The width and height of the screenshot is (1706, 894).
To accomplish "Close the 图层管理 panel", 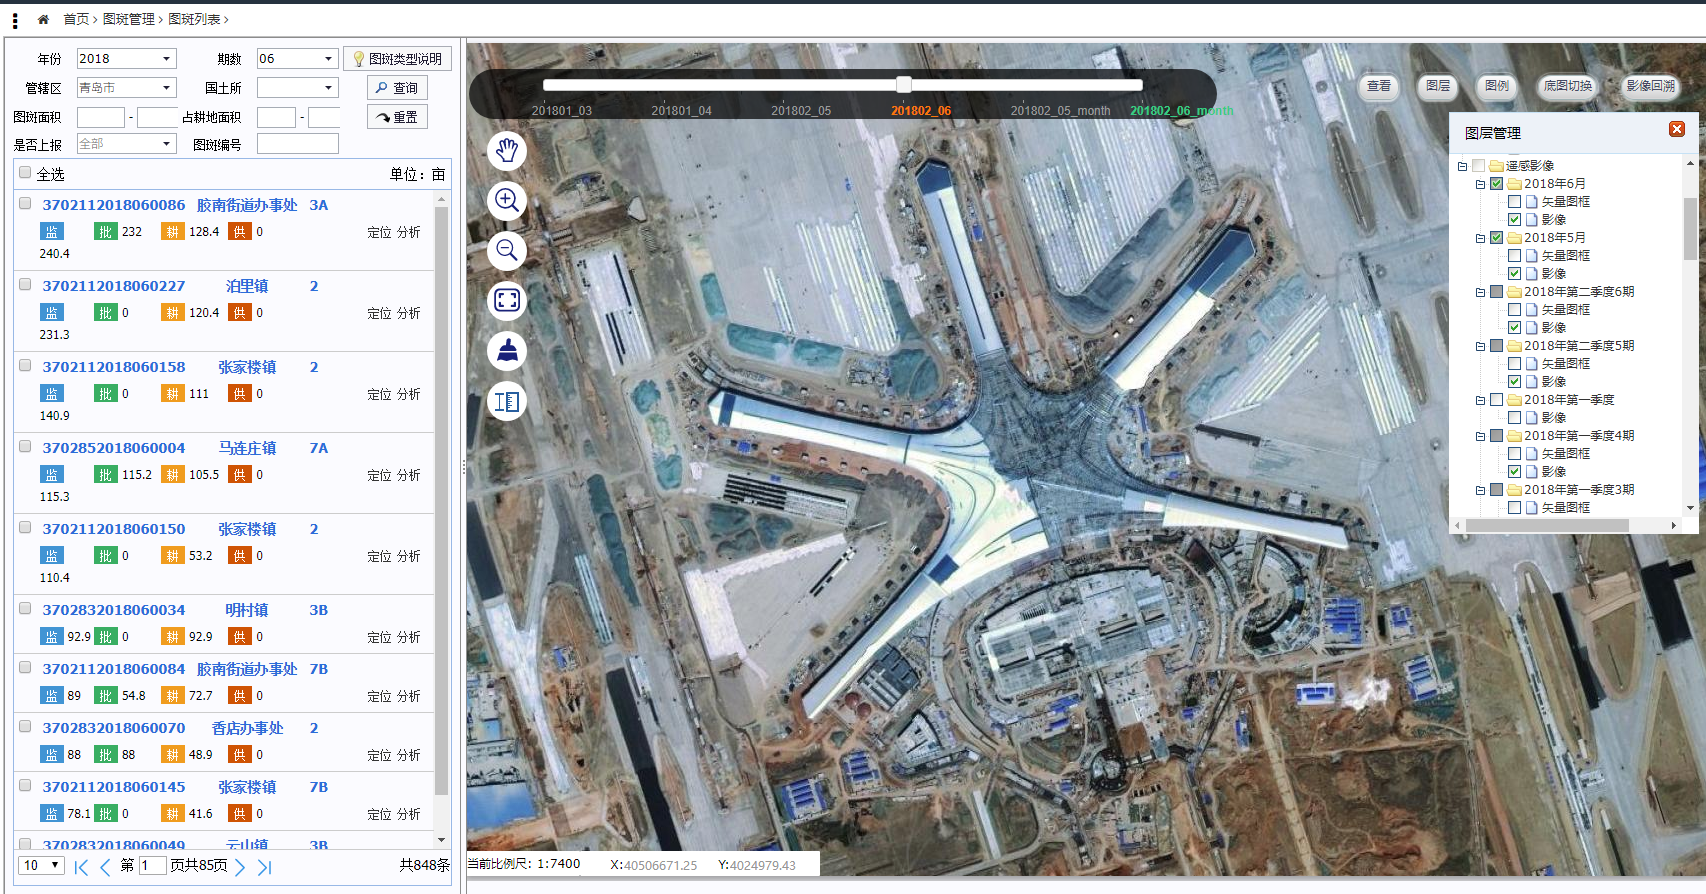I will pyautogui.click(x=1677, y=129).
